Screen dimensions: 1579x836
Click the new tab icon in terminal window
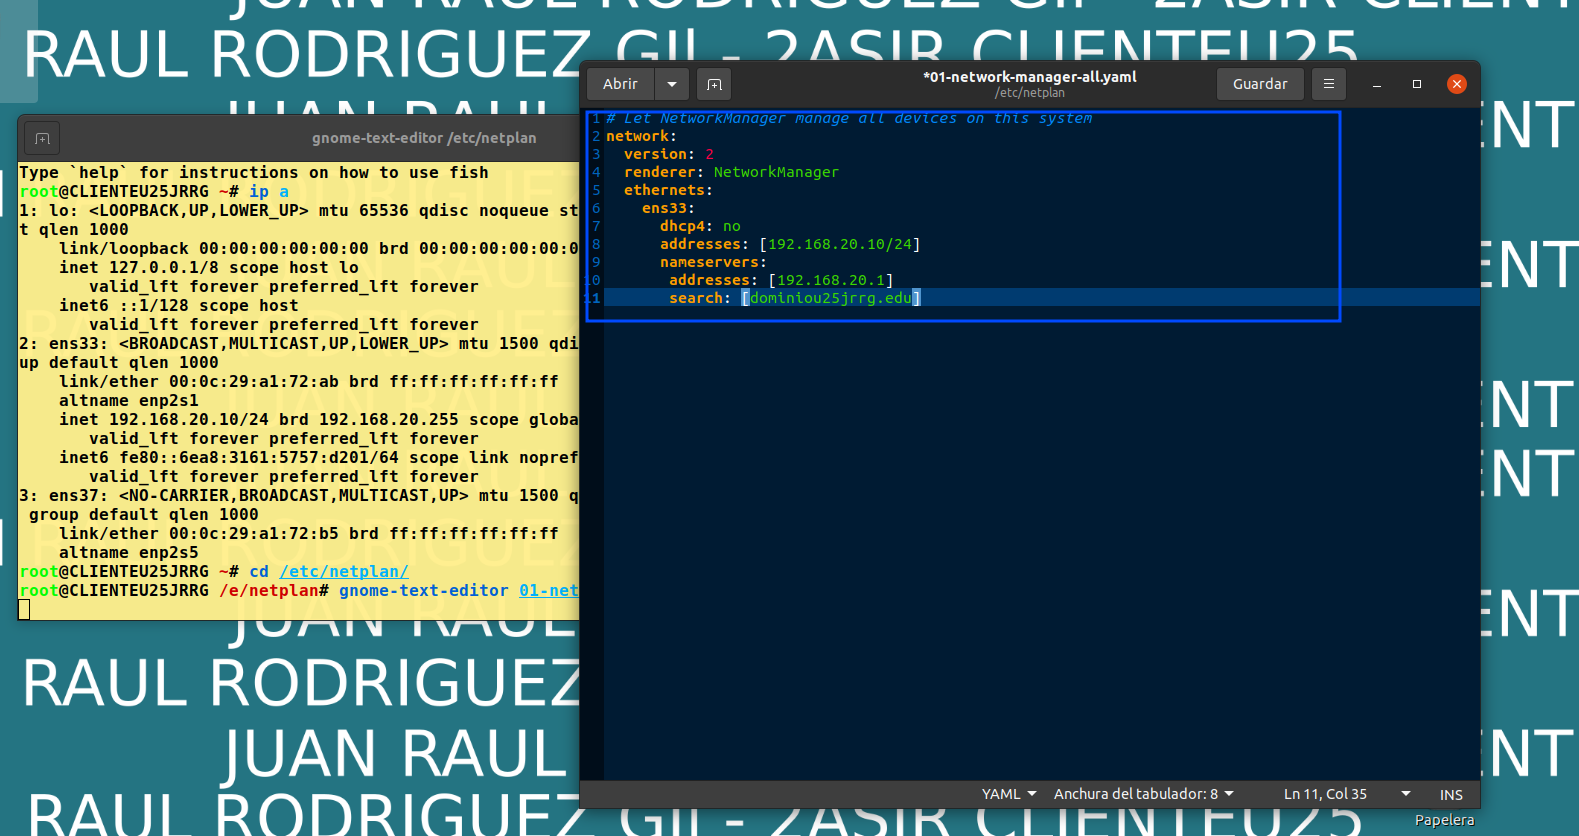click(42, 138)
